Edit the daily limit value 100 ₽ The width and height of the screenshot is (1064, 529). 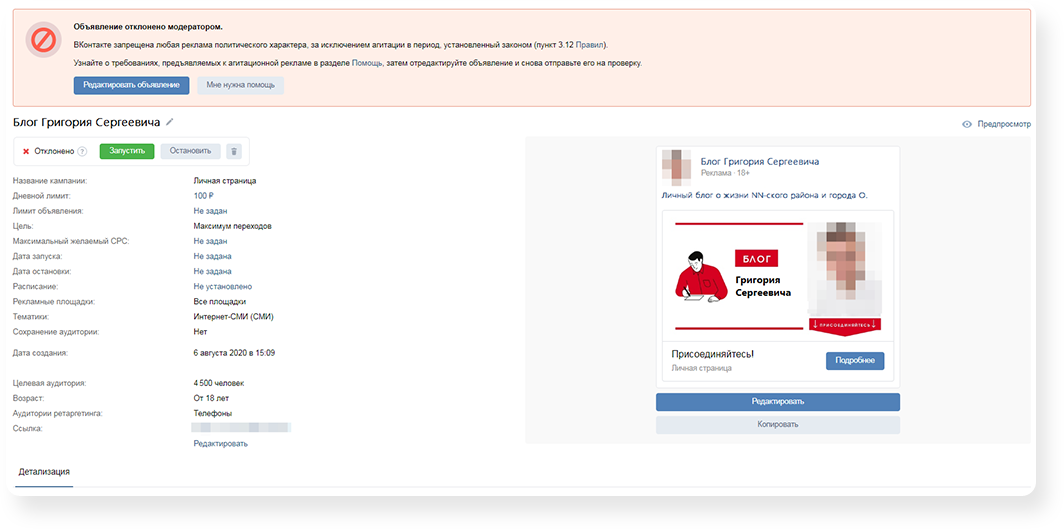pos(204,196)
